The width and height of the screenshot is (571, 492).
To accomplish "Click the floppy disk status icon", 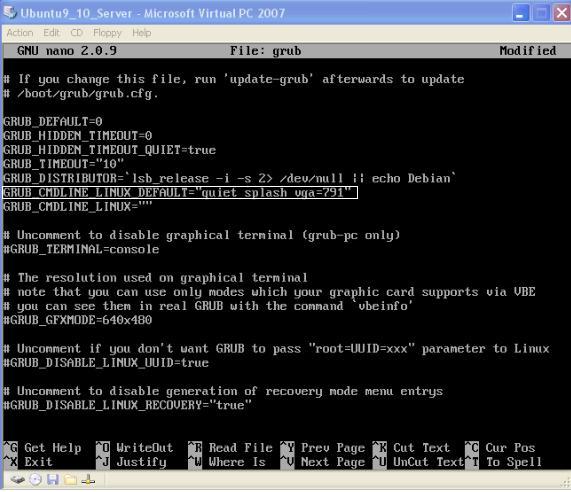I will (53, 480).
